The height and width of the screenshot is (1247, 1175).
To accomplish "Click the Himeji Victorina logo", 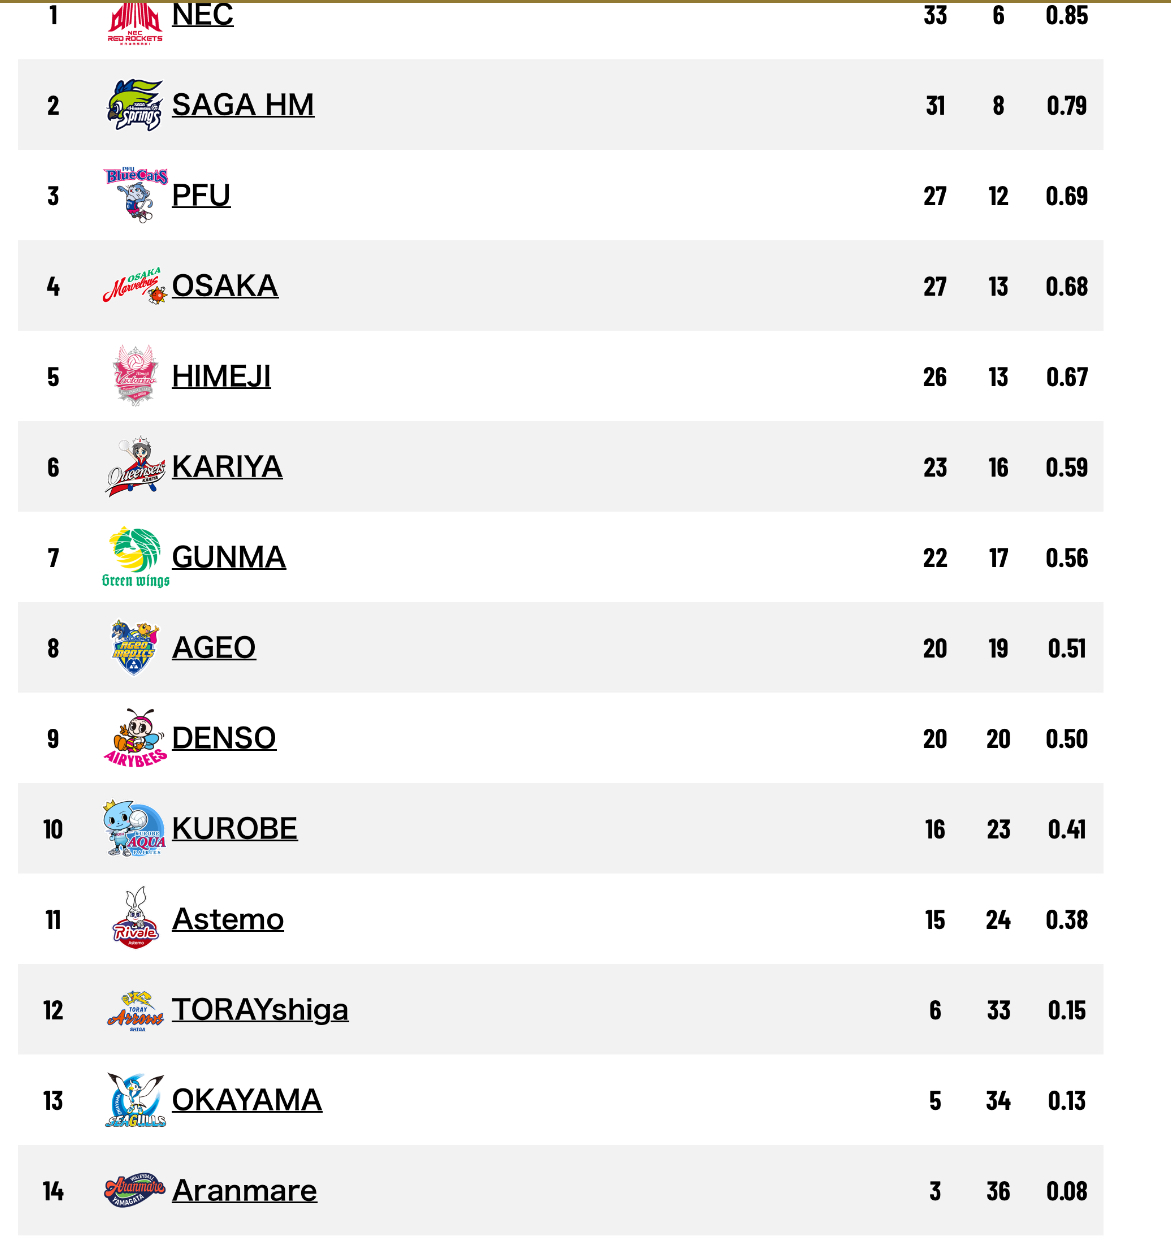I will (135, 376).
